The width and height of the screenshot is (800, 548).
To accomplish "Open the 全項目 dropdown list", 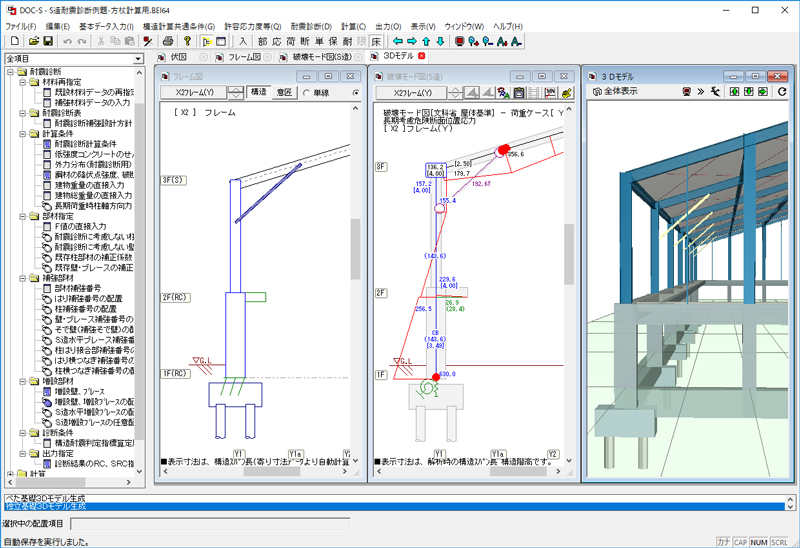I will pyautogui.click(x=138, y=59).
